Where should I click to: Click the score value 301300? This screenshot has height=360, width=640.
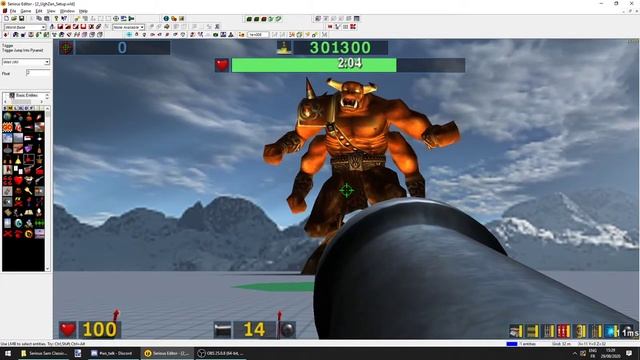tap(340, 48)
